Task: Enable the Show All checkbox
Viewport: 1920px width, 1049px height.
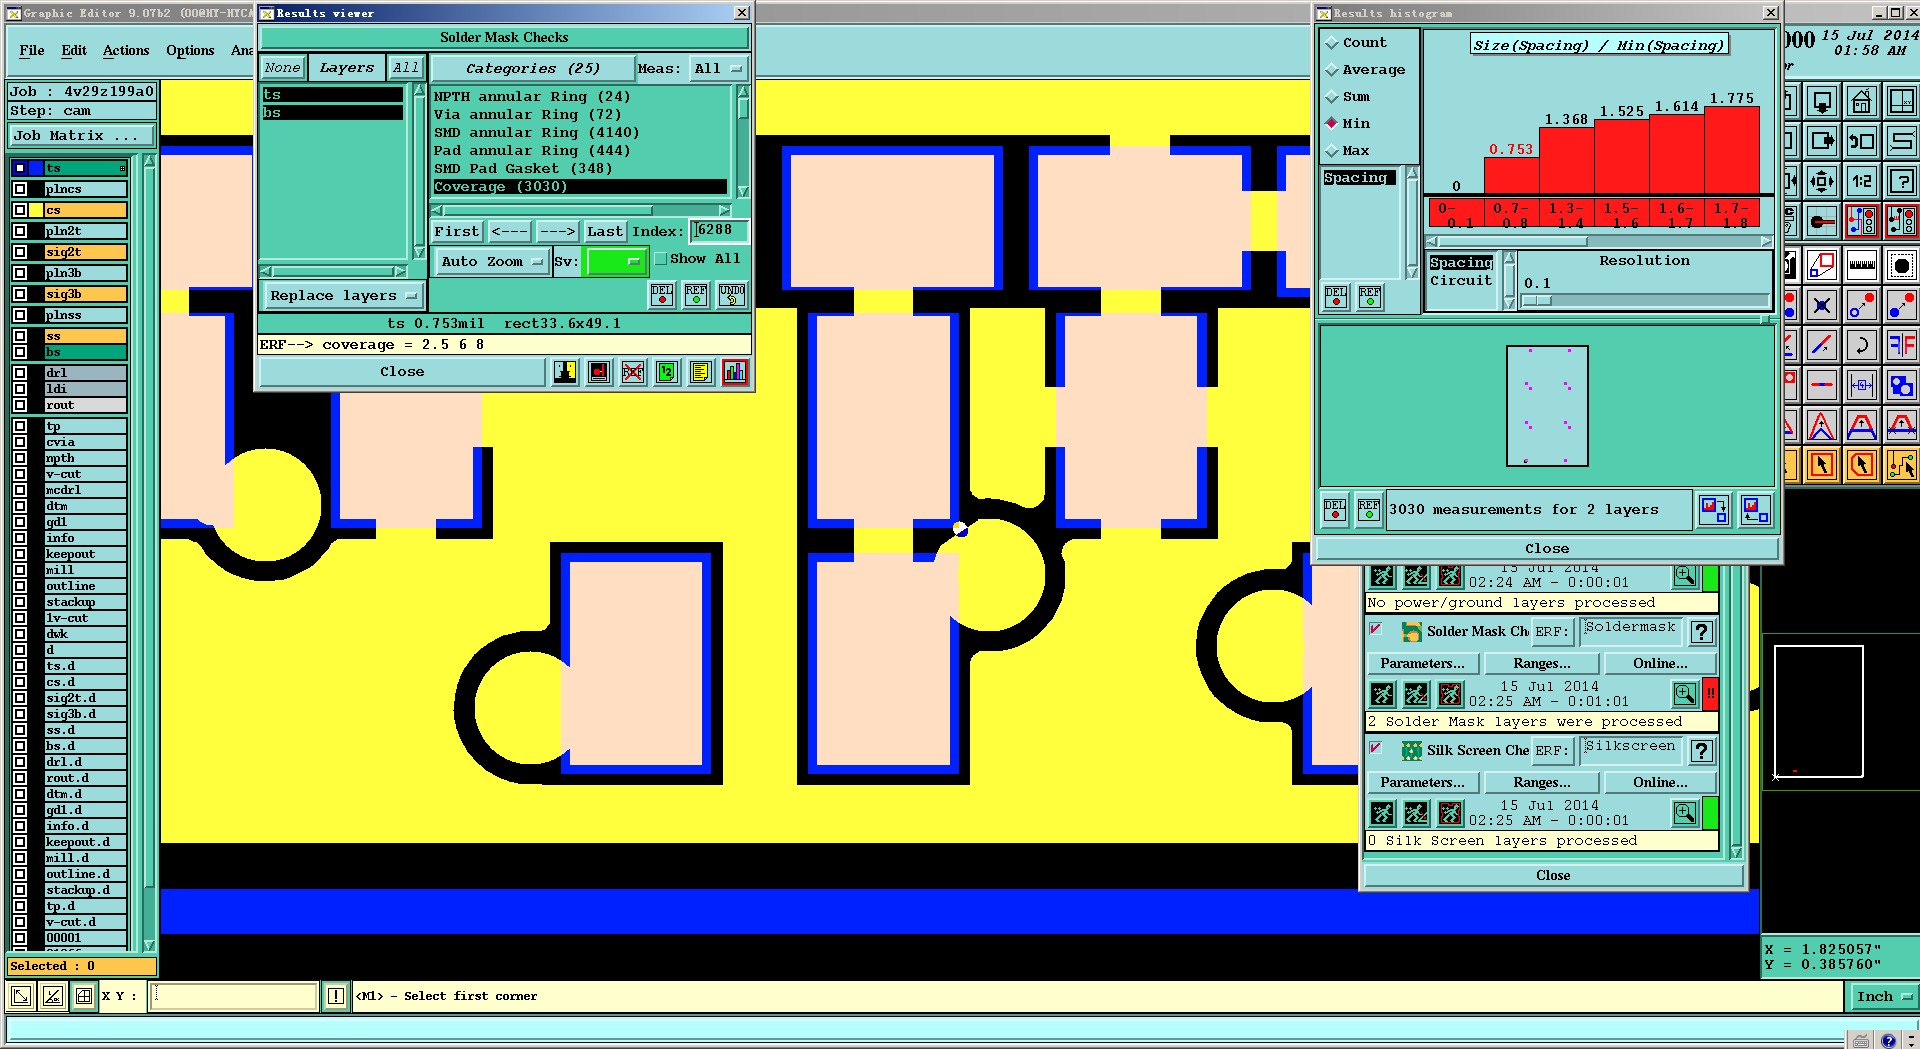Action: tap(660, 259)
